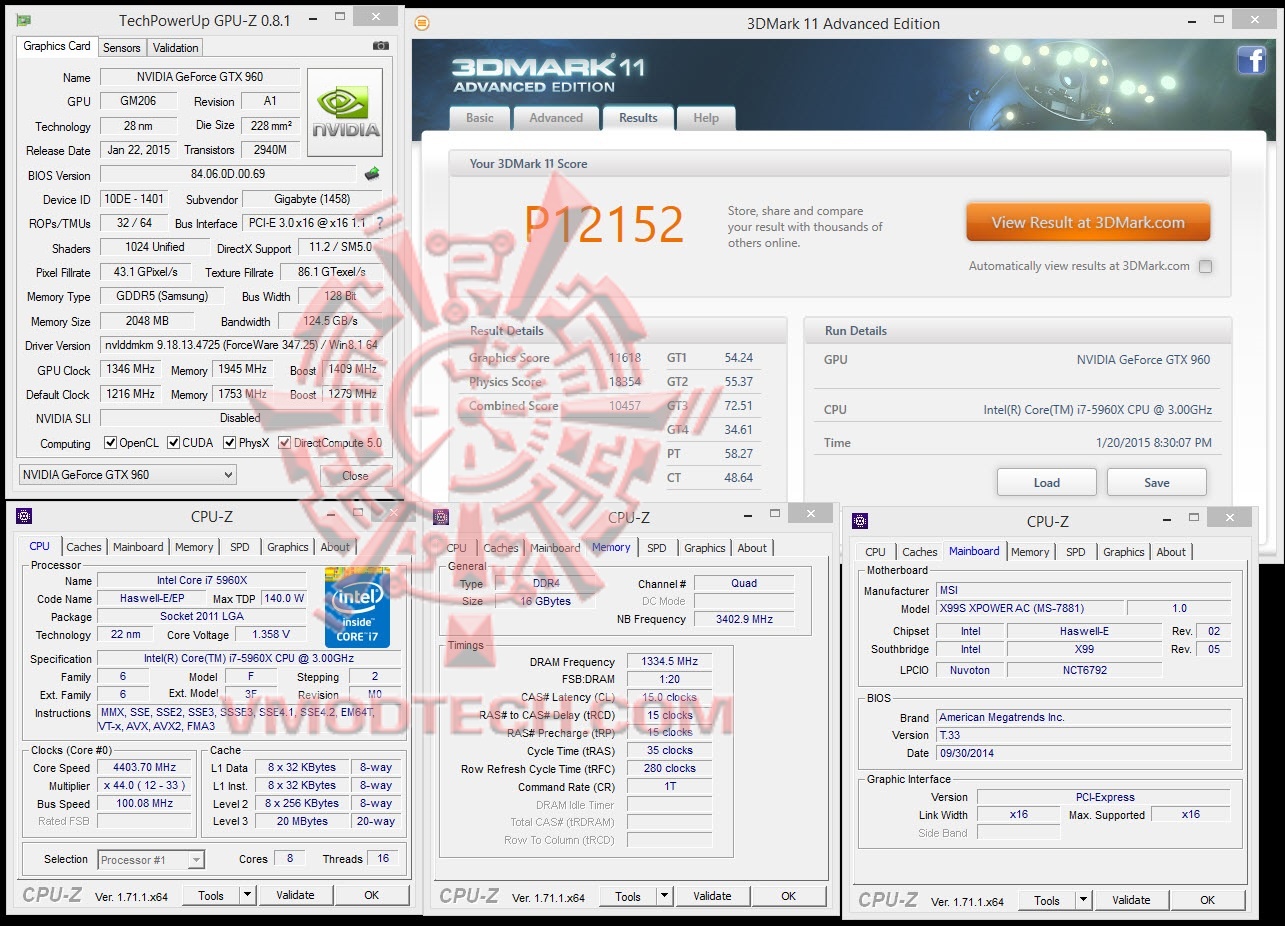Open the Validation tab in GPU-Z
This screenshot has height=926, width=1285.
click(x=176, y=47)
